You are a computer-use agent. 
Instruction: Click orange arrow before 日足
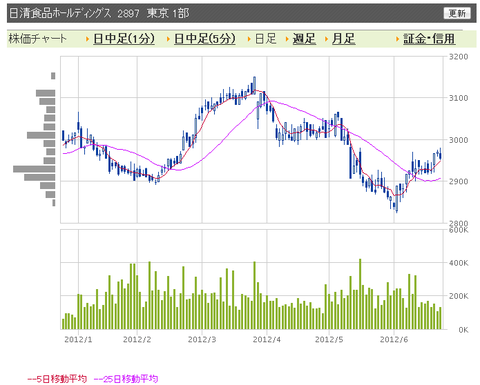249,39
